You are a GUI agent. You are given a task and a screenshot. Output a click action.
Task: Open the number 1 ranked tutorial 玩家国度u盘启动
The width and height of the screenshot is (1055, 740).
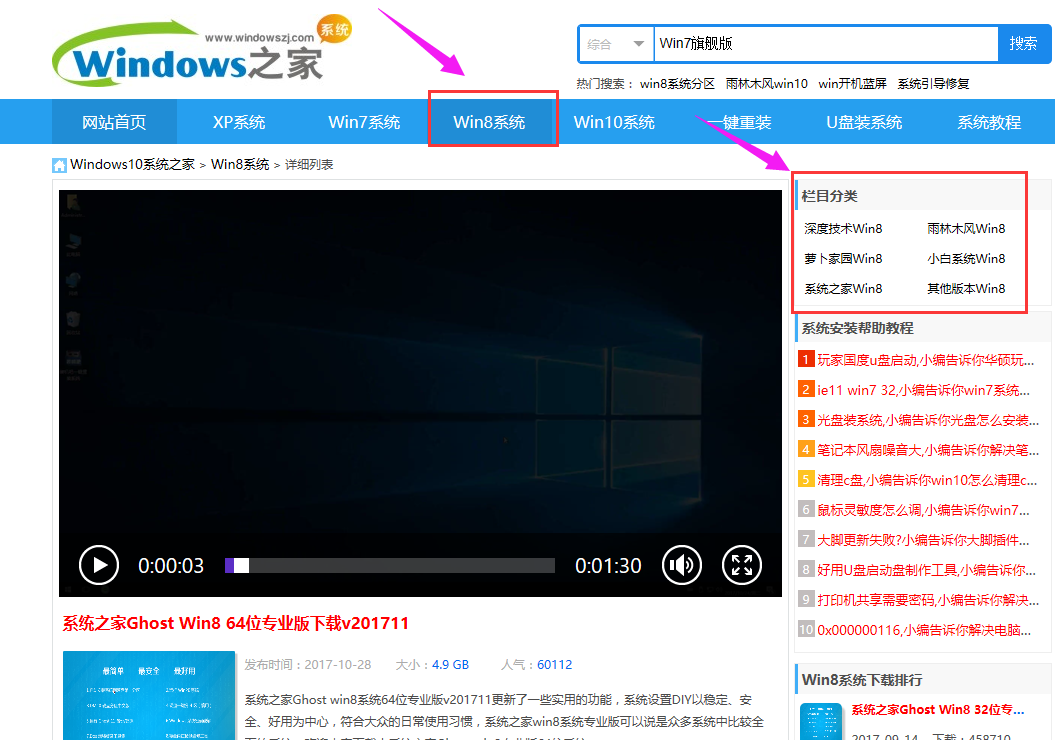[x=924, y=360]
